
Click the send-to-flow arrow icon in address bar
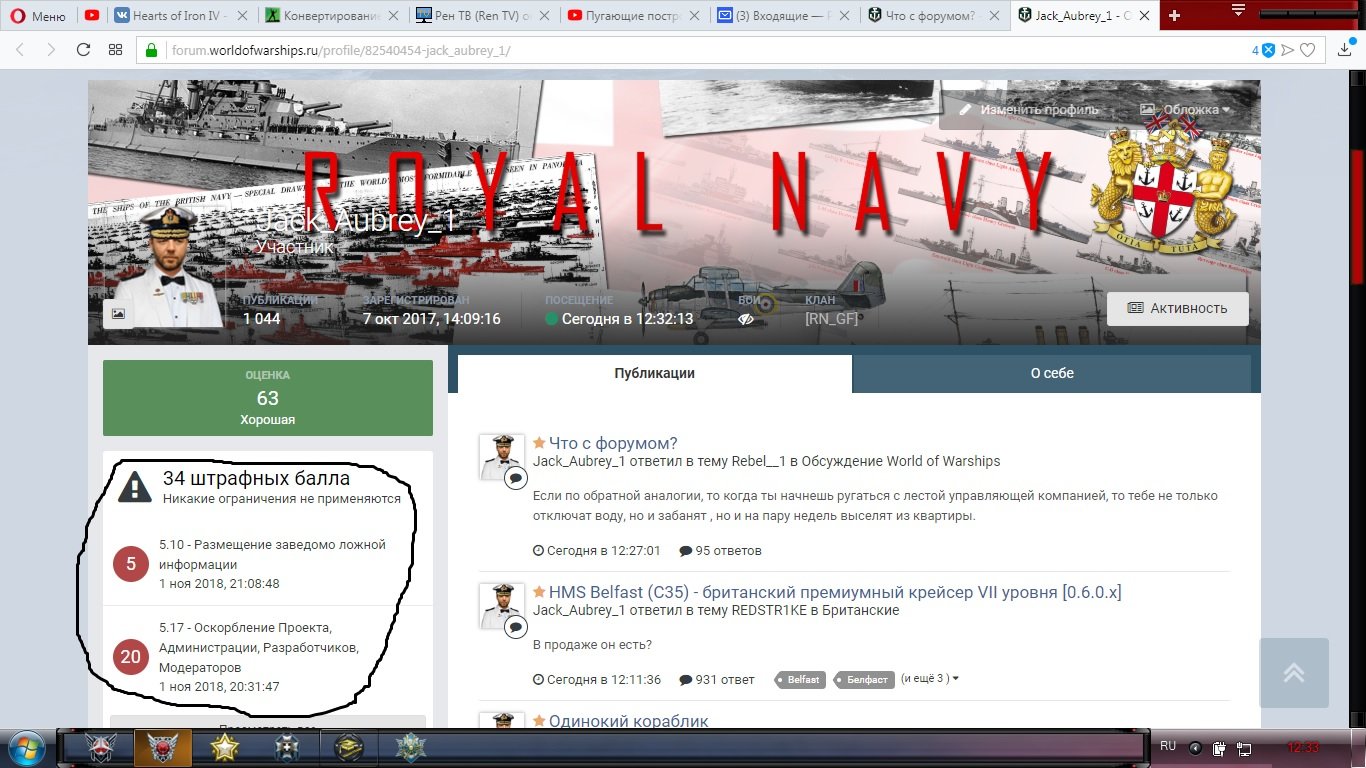click(x=1288, y=50)
